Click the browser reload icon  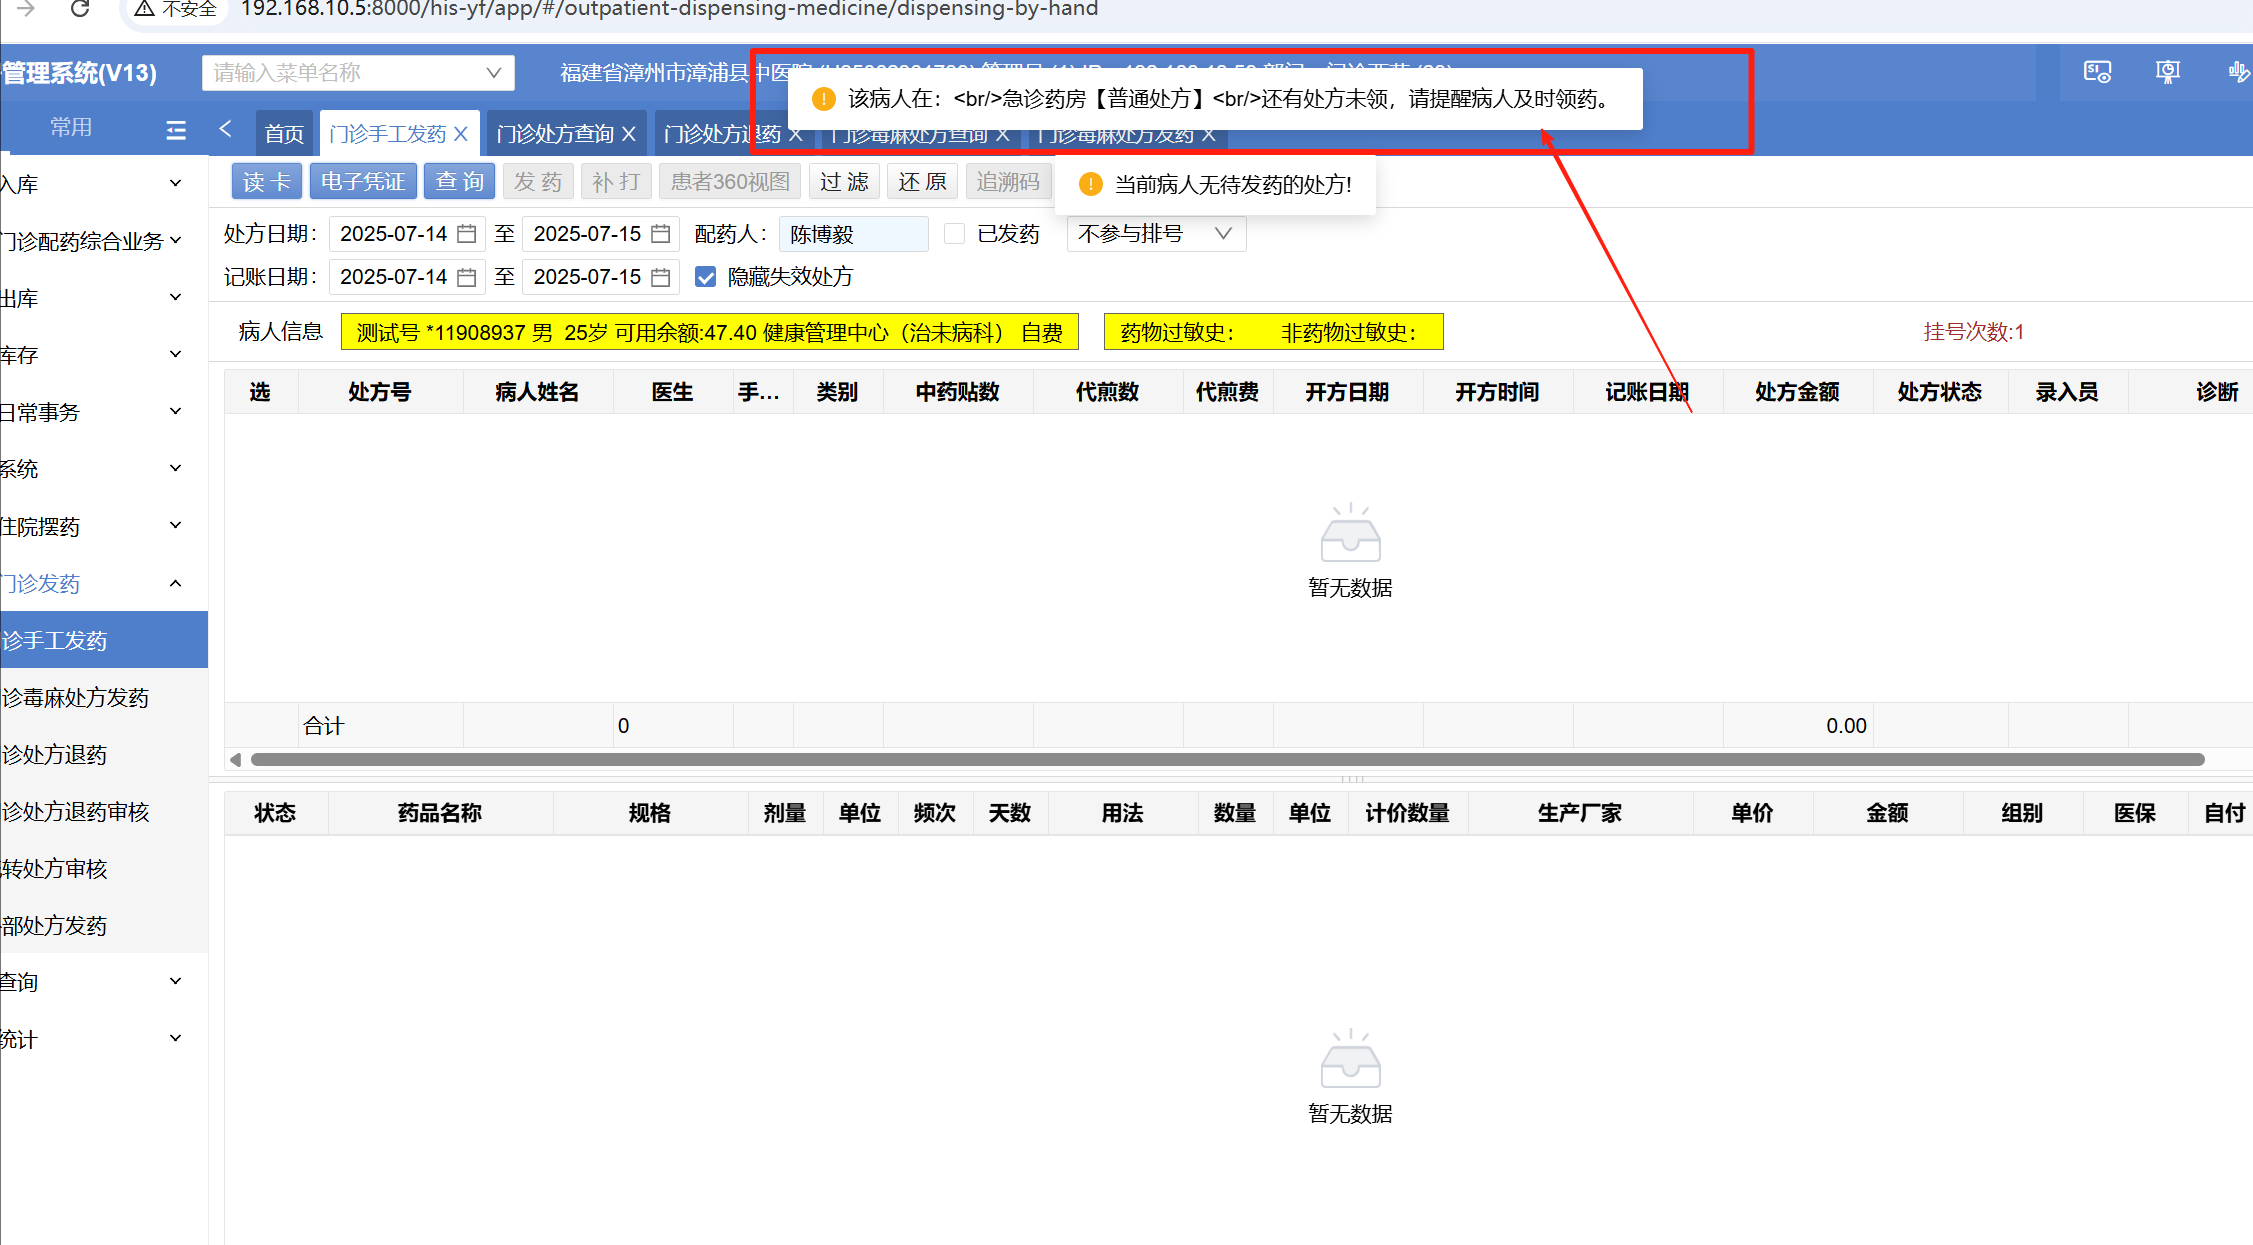[x=80, y=9]
